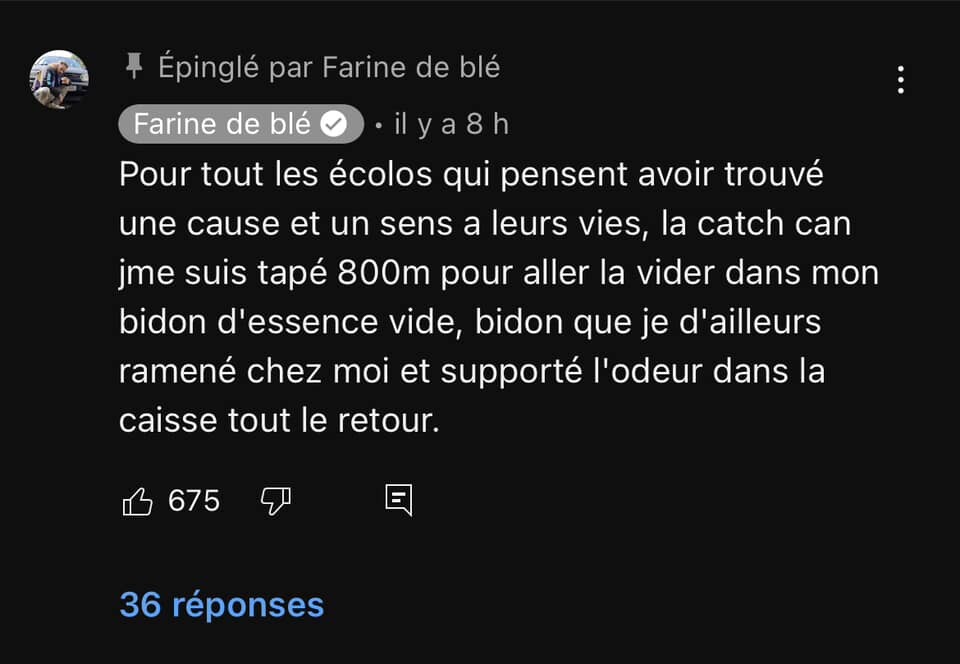
Task: Click the pushpin icon beside Épinglé
Action: pyautogui.click(x=133, y=66)
